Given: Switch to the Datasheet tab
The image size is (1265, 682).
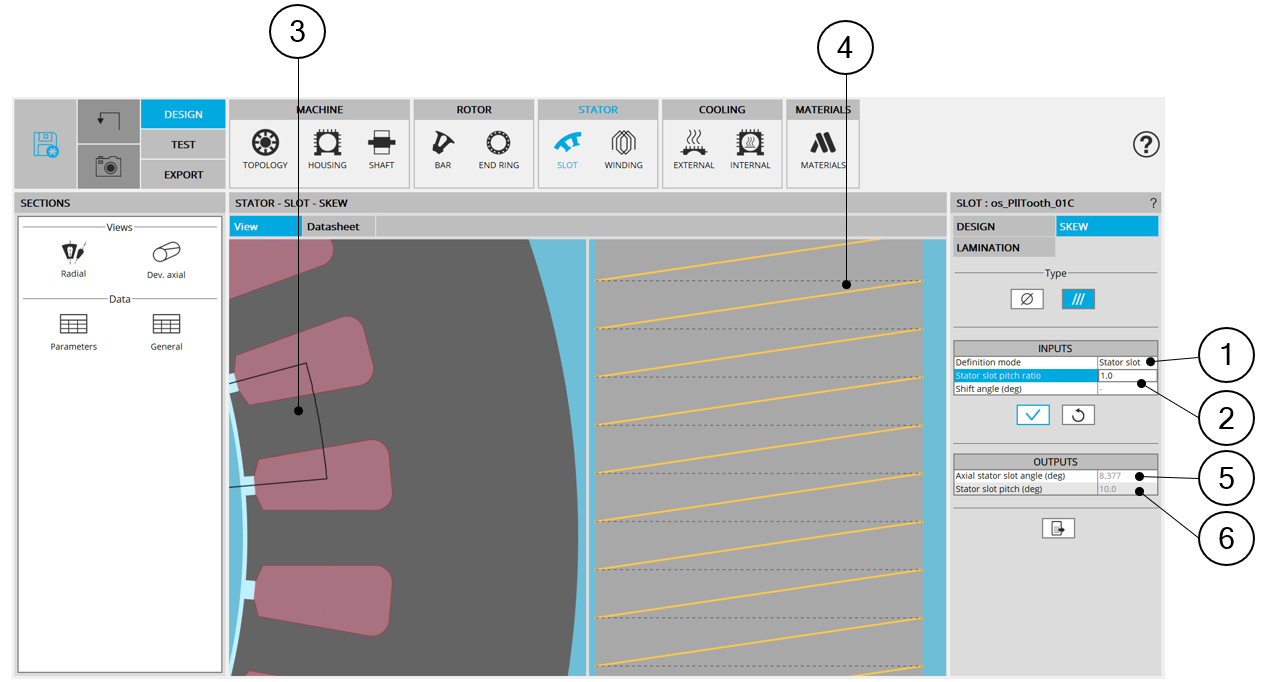Looking at the screenshot, I should 332,227.
